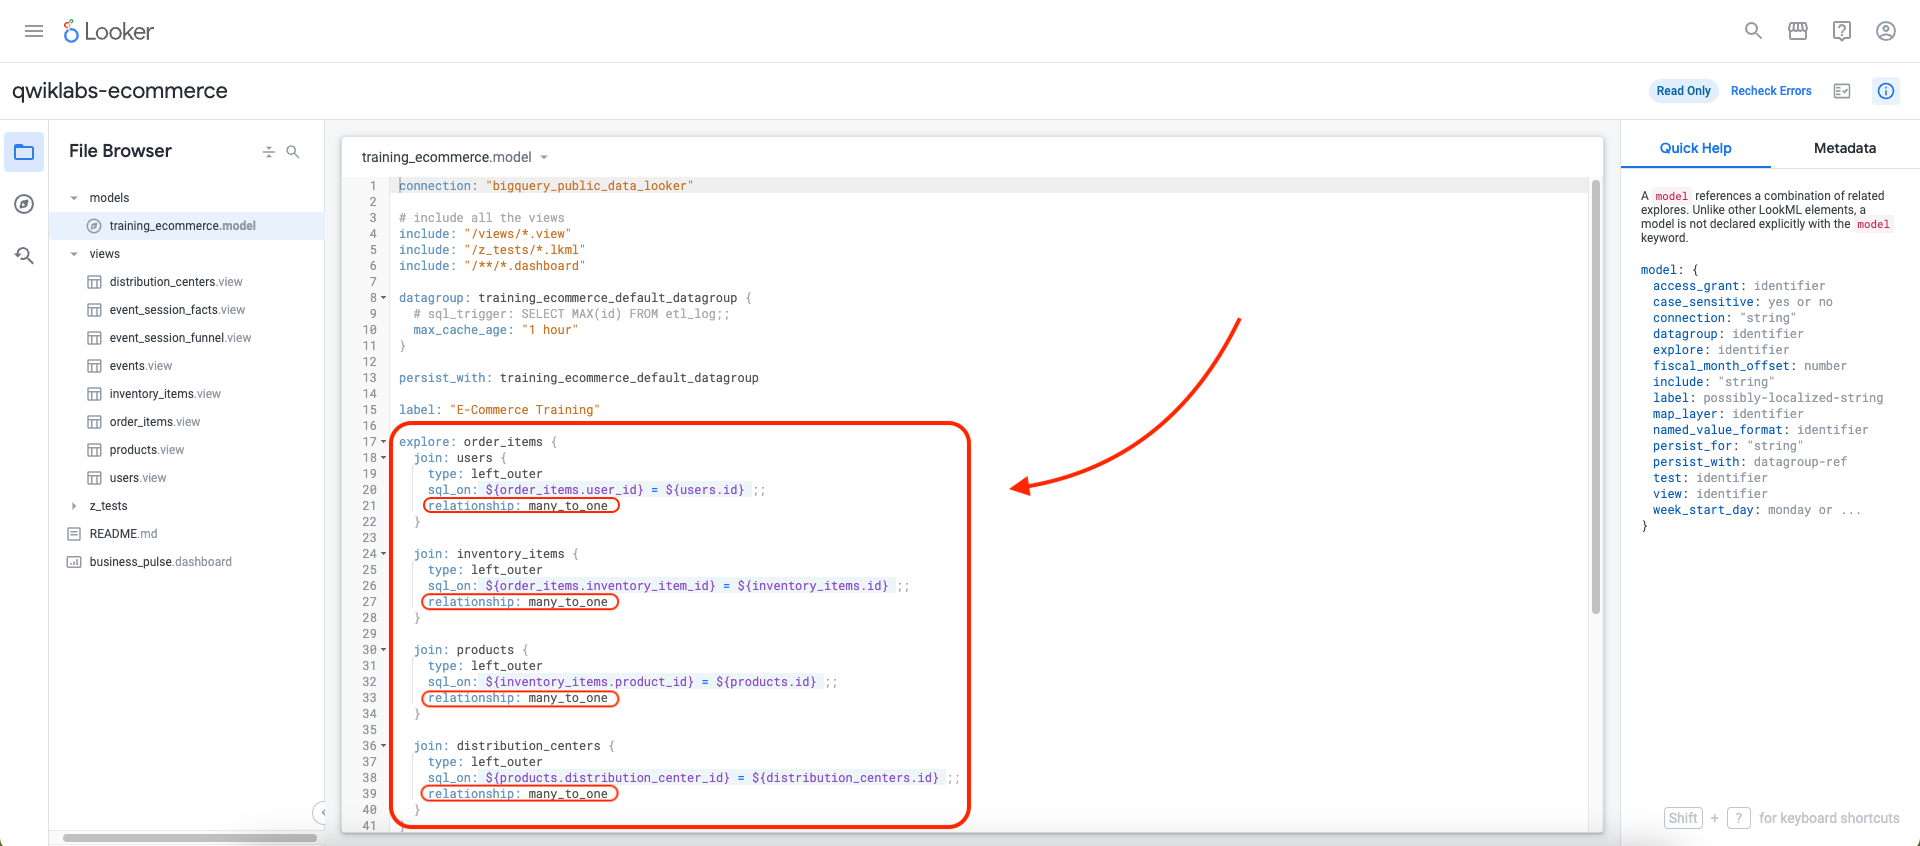Open the Object Browser compass icon
The height and width of the screenshot is (846, 1920).
pyautogui.click(x=24, y=204)
